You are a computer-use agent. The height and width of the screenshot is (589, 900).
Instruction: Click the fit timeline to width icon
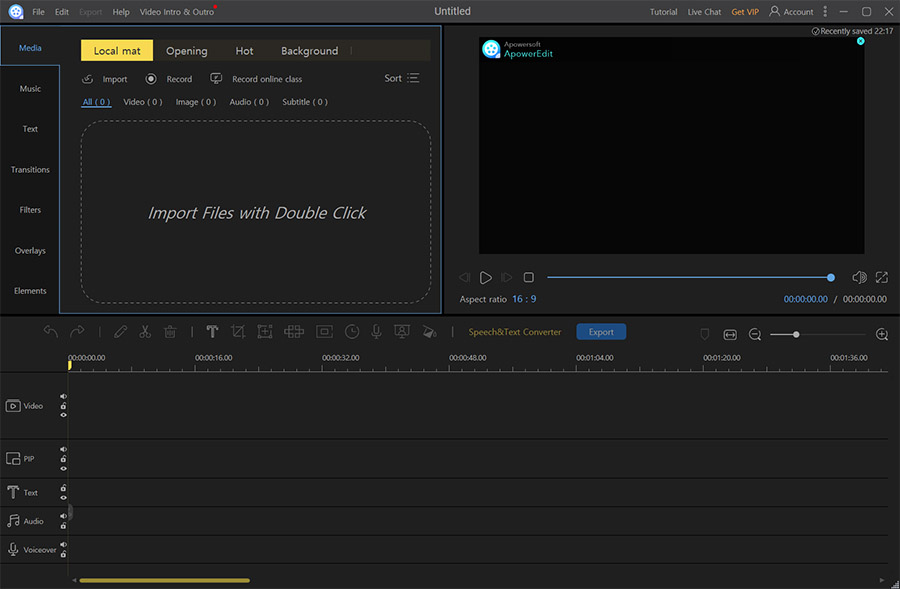[x=730, y=334]
